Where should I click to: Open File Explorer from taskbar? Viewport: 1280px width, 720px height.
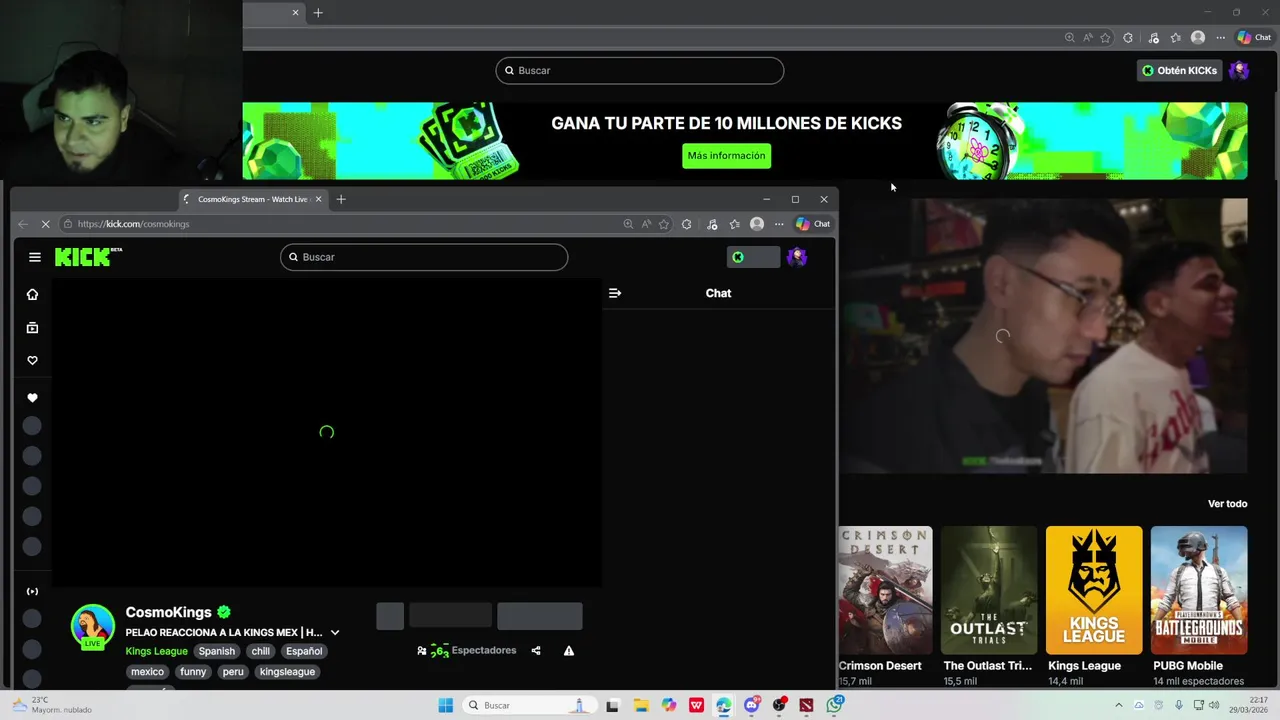point(640,705)
